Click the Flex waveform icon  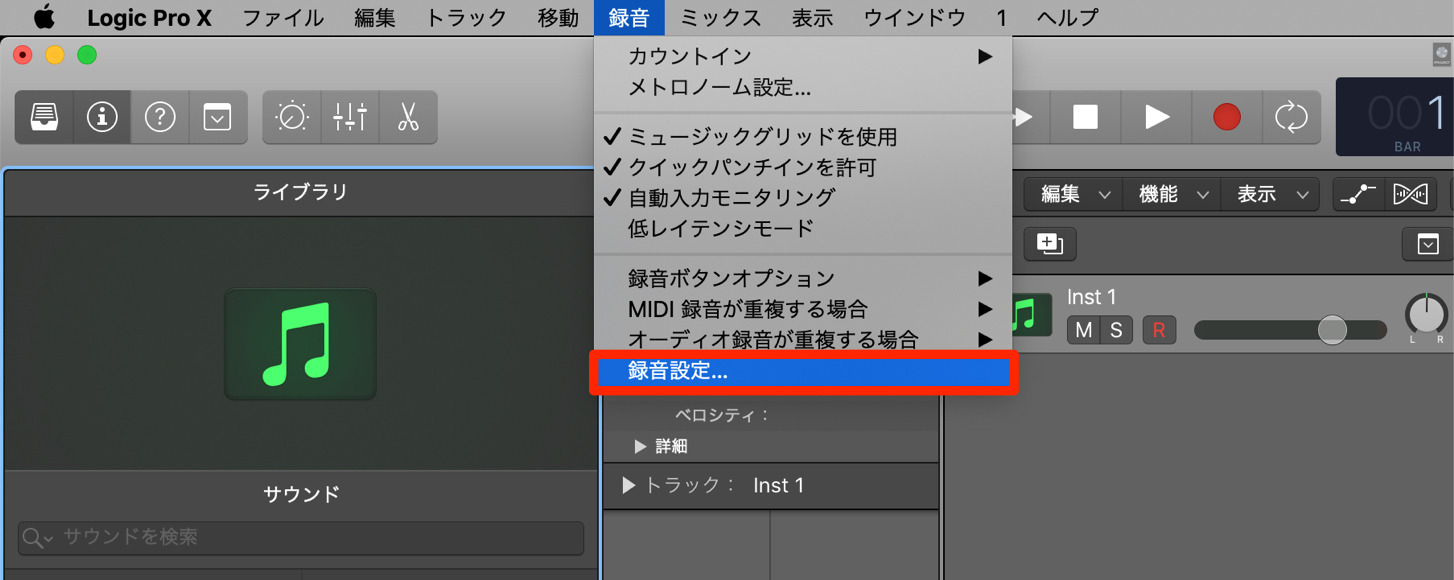(x=1410, y=195)
